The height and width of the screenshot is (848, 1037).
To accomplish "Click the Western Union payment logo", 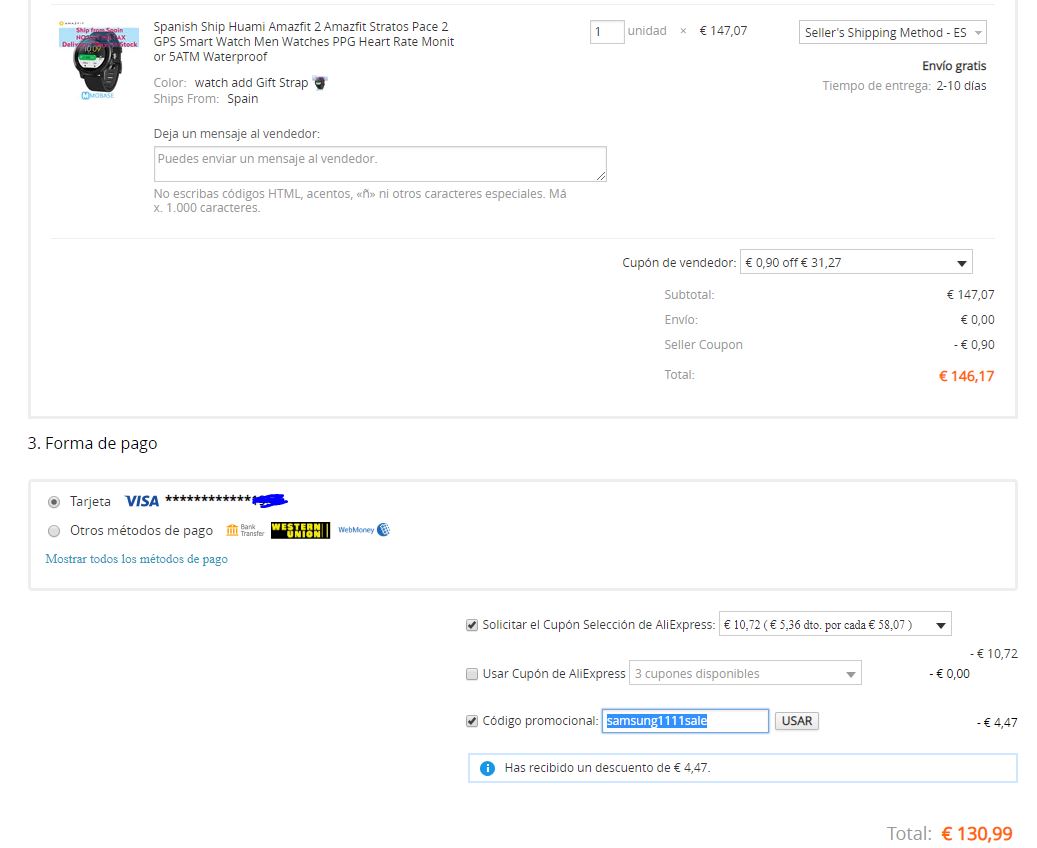I will click(x=300, y=530).
